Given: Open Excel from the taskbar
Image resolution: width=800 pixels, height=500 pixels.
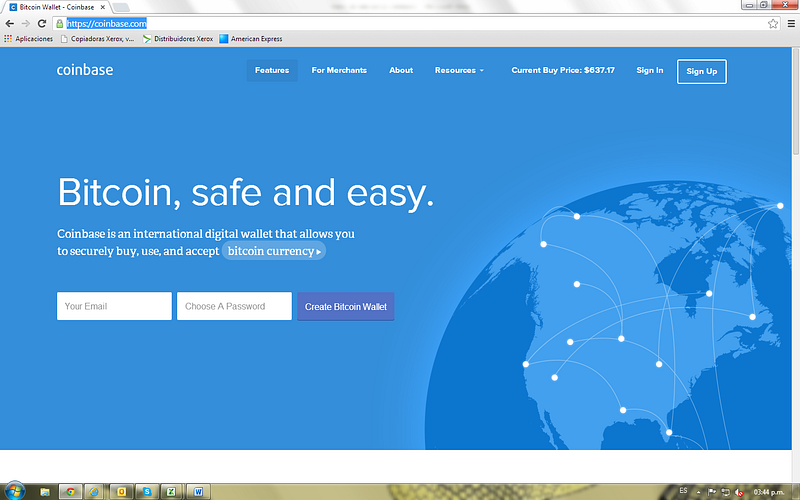Looking at the screenshot, I should pos(172,492).
